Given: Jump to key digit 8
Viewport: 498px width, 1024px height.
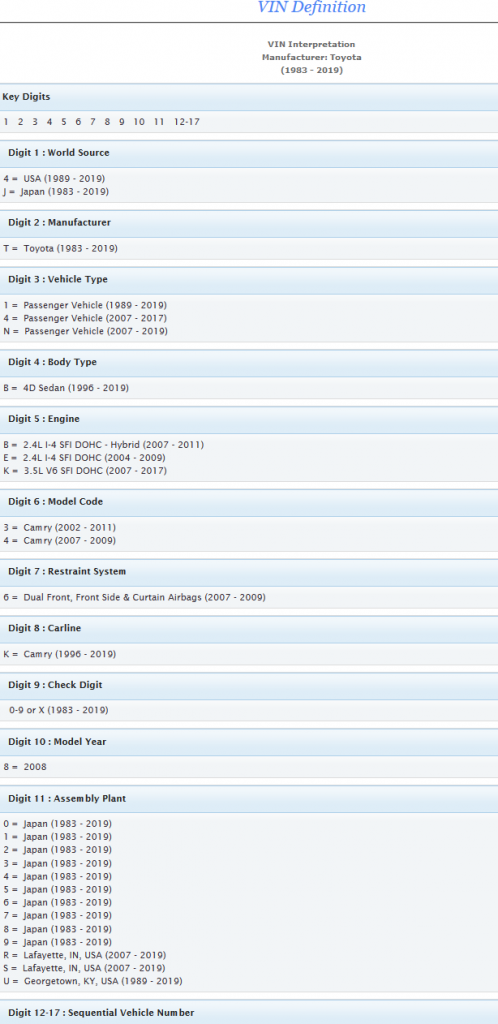Looking at the screenshot, I should [107, 122].
